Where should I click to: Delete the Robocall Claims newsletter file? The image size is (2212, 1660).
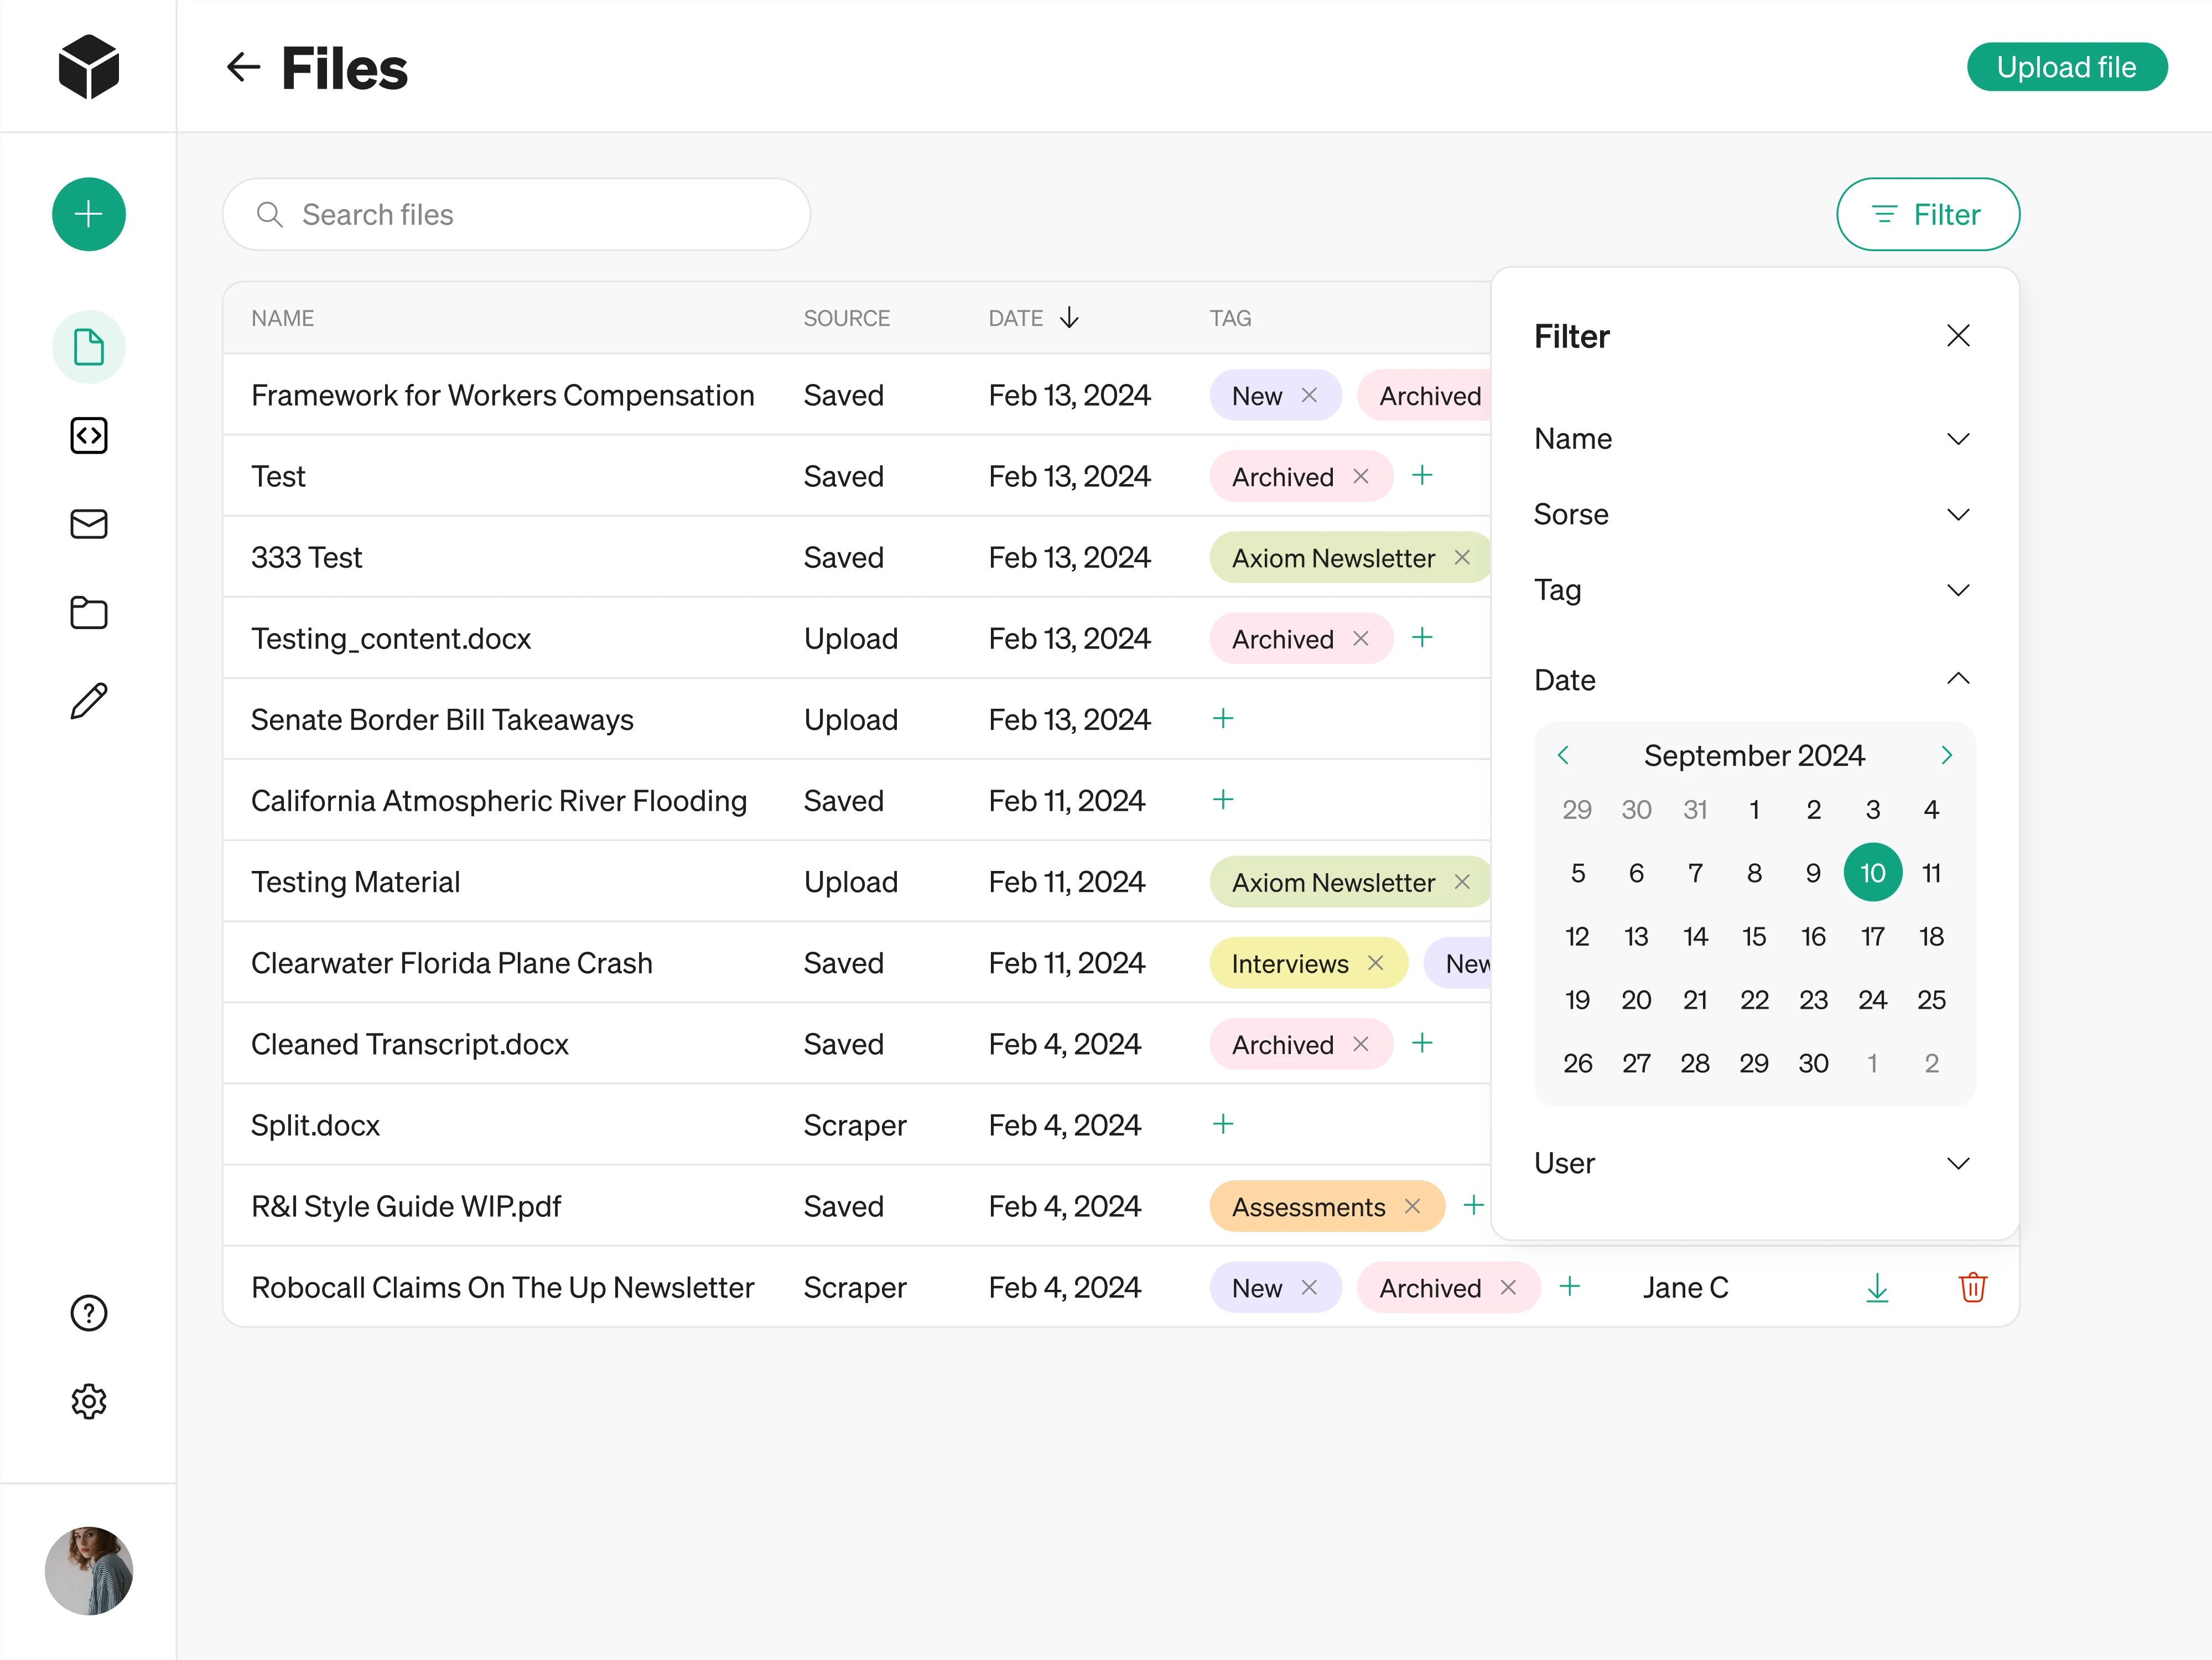point(1972,1287)
